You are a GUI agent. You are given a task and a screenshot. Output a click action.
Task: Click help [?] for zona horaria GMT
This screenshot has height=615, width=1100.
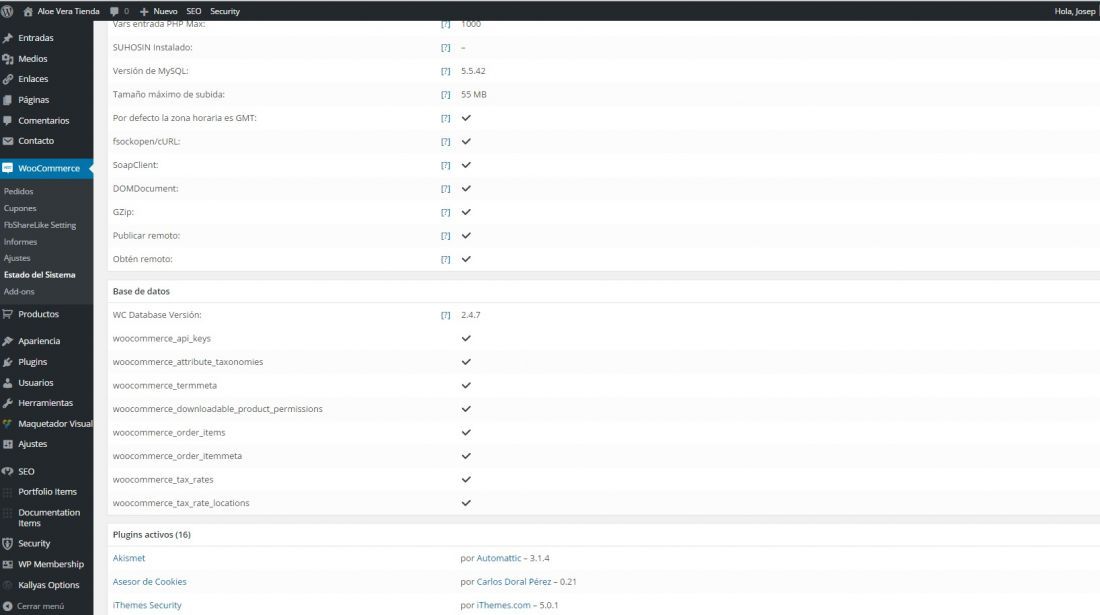coord(445,119)
